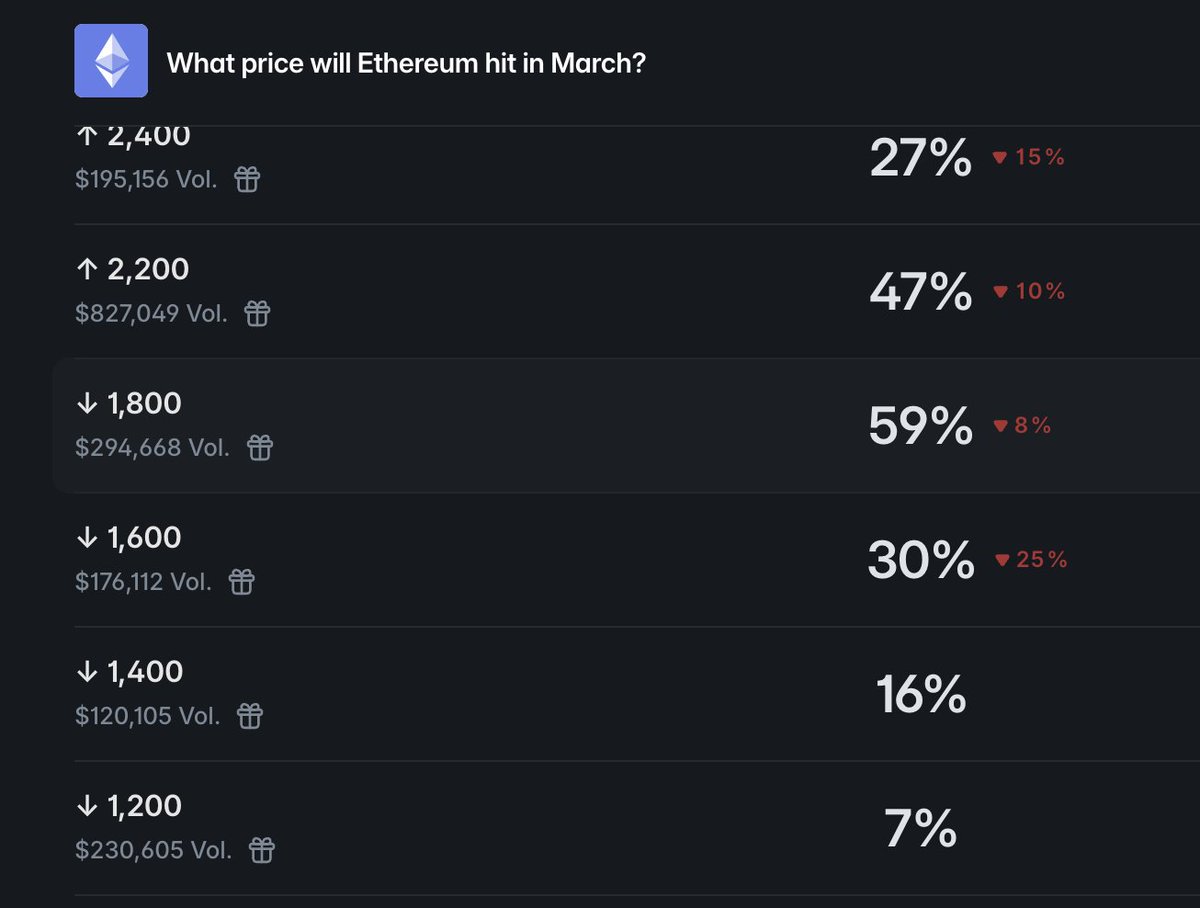Click the 30% probability value
The image size is (1200, 908).
920,560
